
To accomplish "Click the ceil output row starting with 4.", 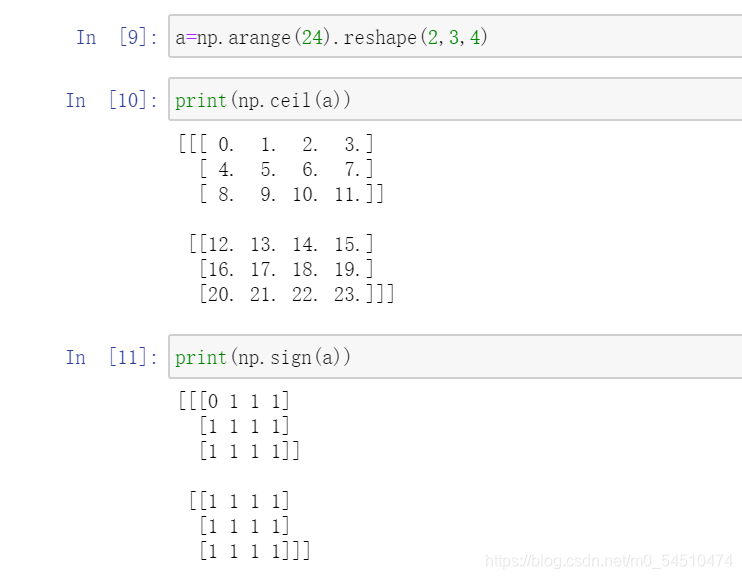I will (x=287, y=169).
